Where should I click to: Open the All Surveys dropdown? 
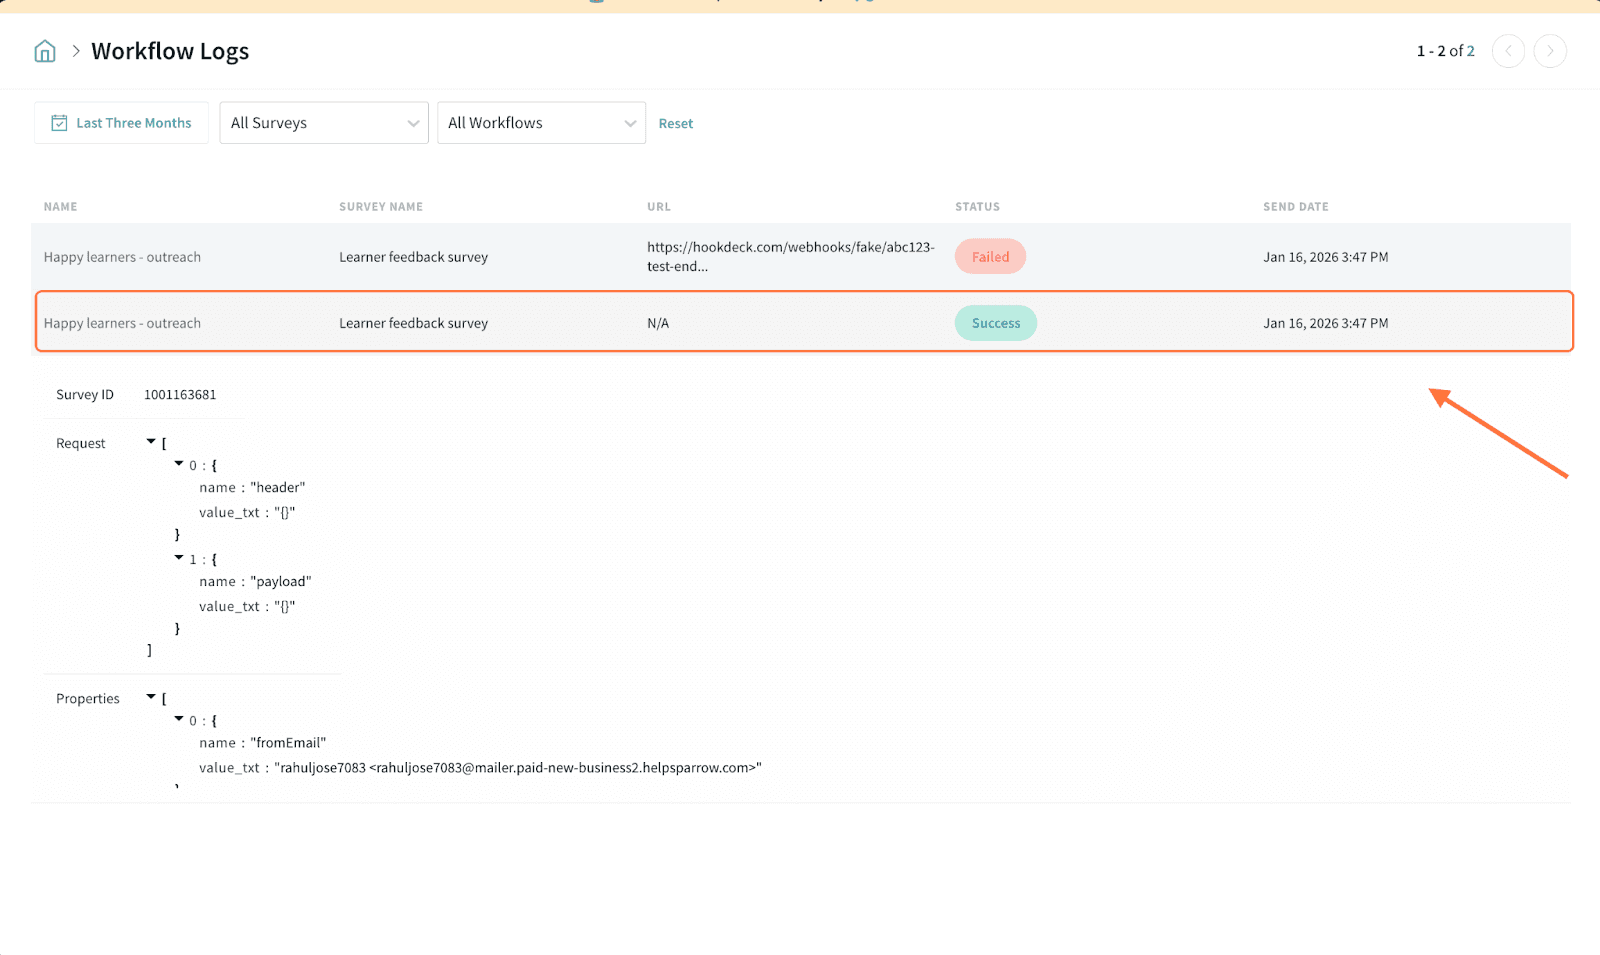click(324, 123)
